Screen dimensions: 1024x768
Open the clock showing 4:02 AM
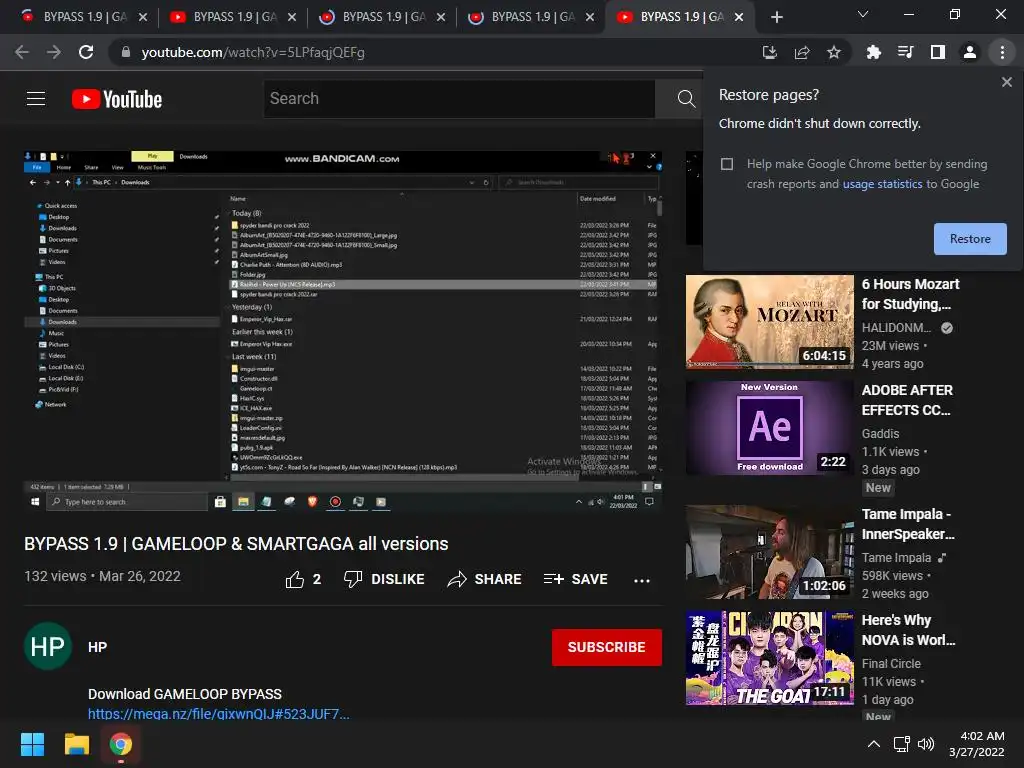click(977, 744)
